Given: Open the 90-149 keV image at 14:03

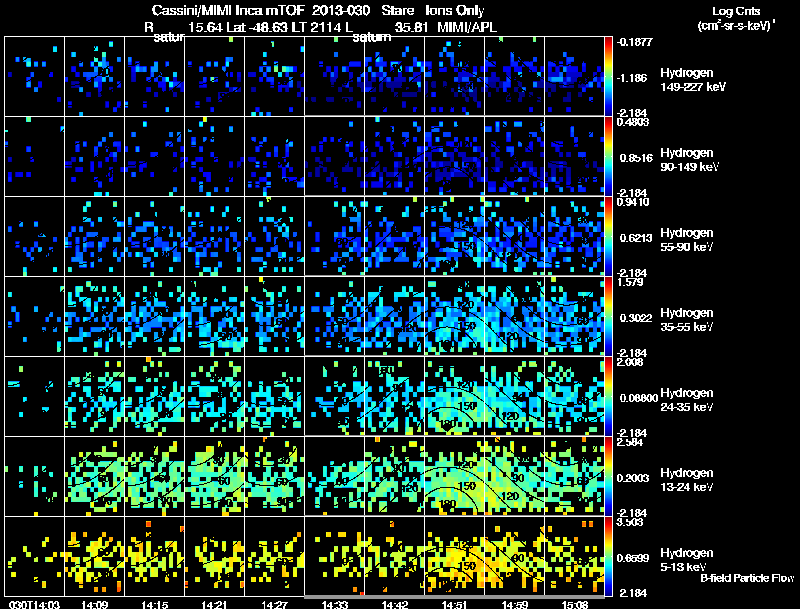Looking at the screenshot, I should tap(34, 157).
